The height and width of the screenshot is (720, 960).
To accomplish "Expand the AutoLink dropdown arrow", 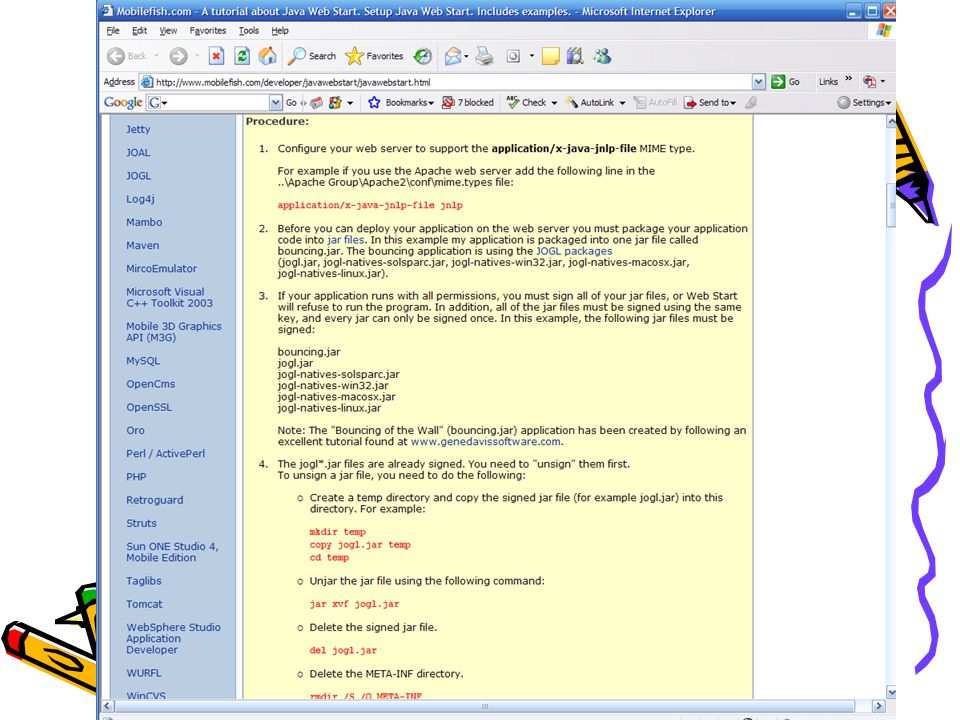I will 622,103.
